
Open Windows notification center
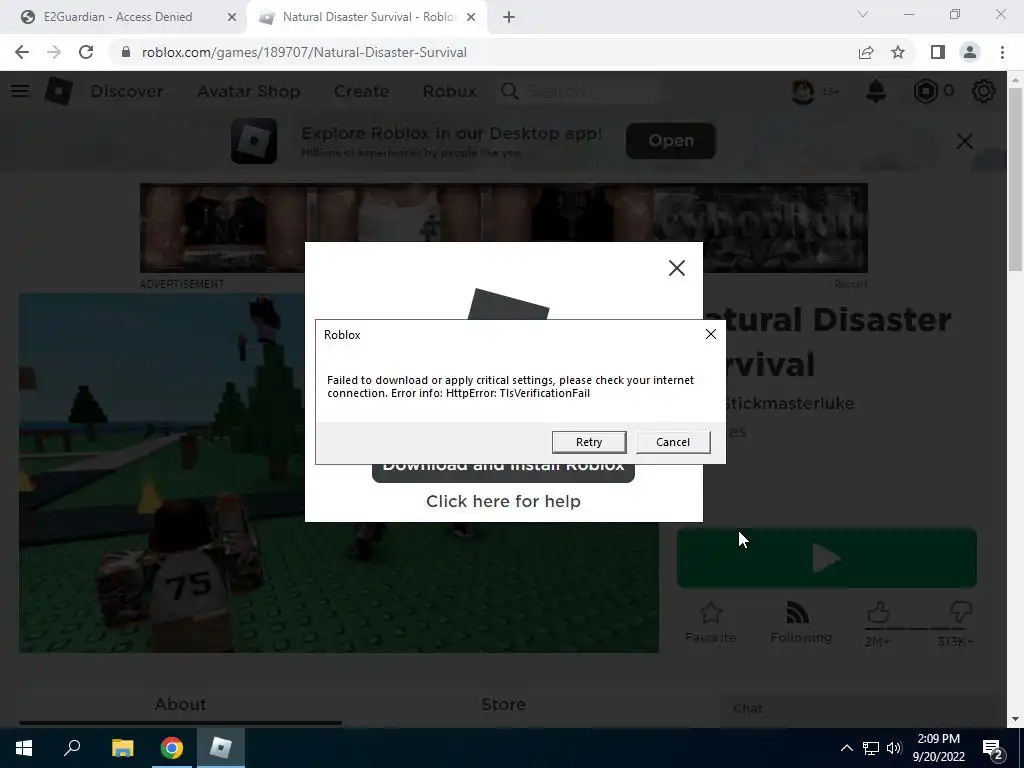tap(993, 749)
